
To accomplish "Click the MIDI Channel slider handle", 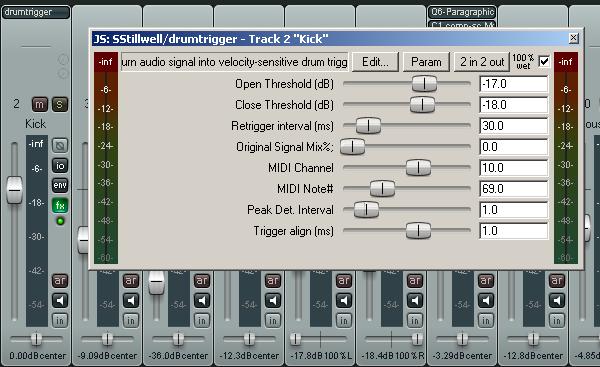I will tap(418, 168).
